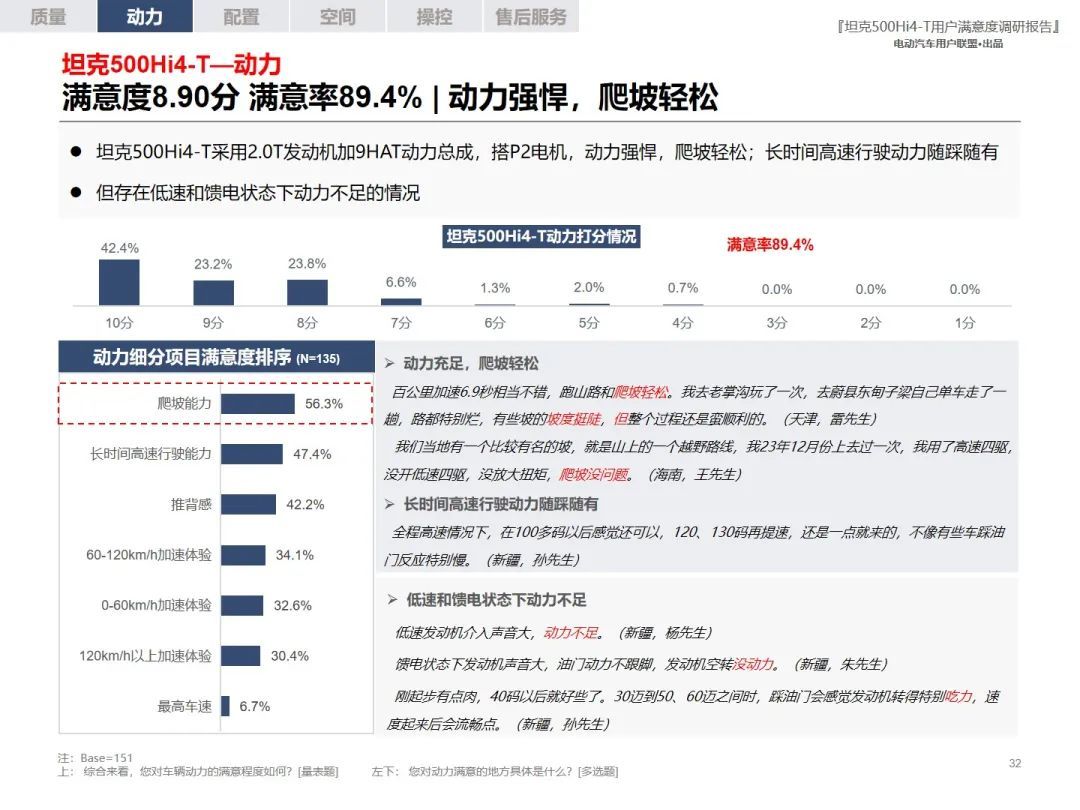
Task: Click the 60-120km/h加速体验 bar
Action: pyautogui.click(x=243, y=555)
